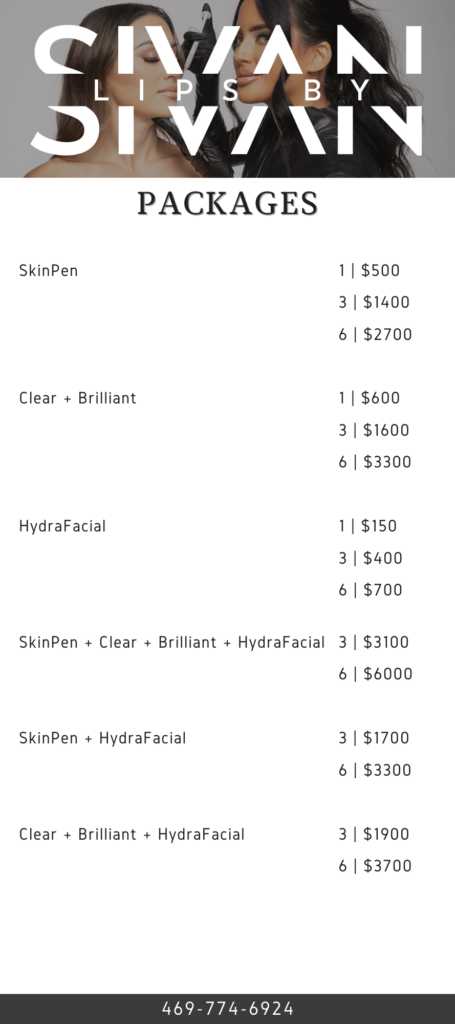Screen dimensions: 455x1024
Task: Select triple combo 6 sessions $6000
Action: point(375,674)
